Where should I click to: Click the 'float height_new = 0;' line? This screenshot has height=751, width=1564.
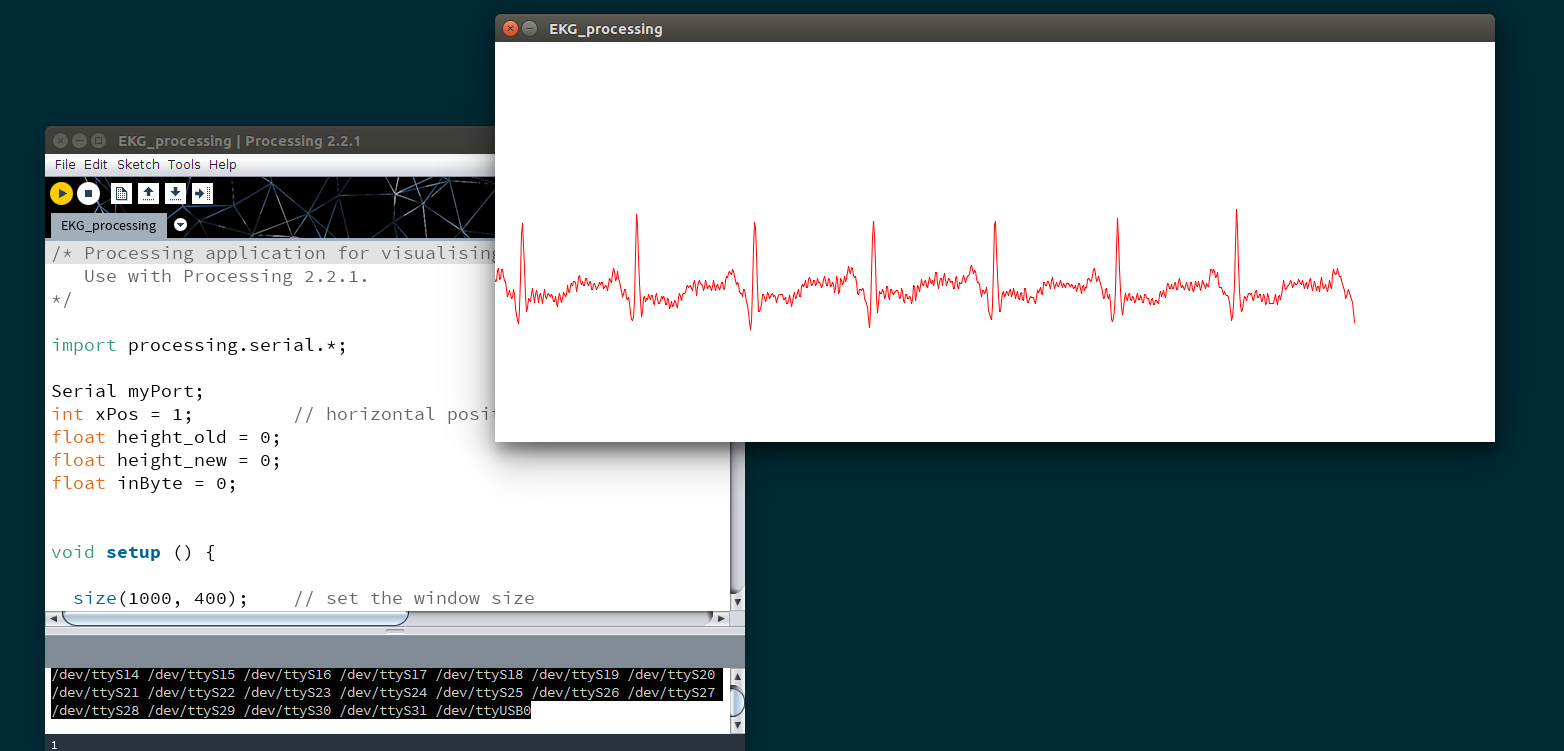pos(166,460)
